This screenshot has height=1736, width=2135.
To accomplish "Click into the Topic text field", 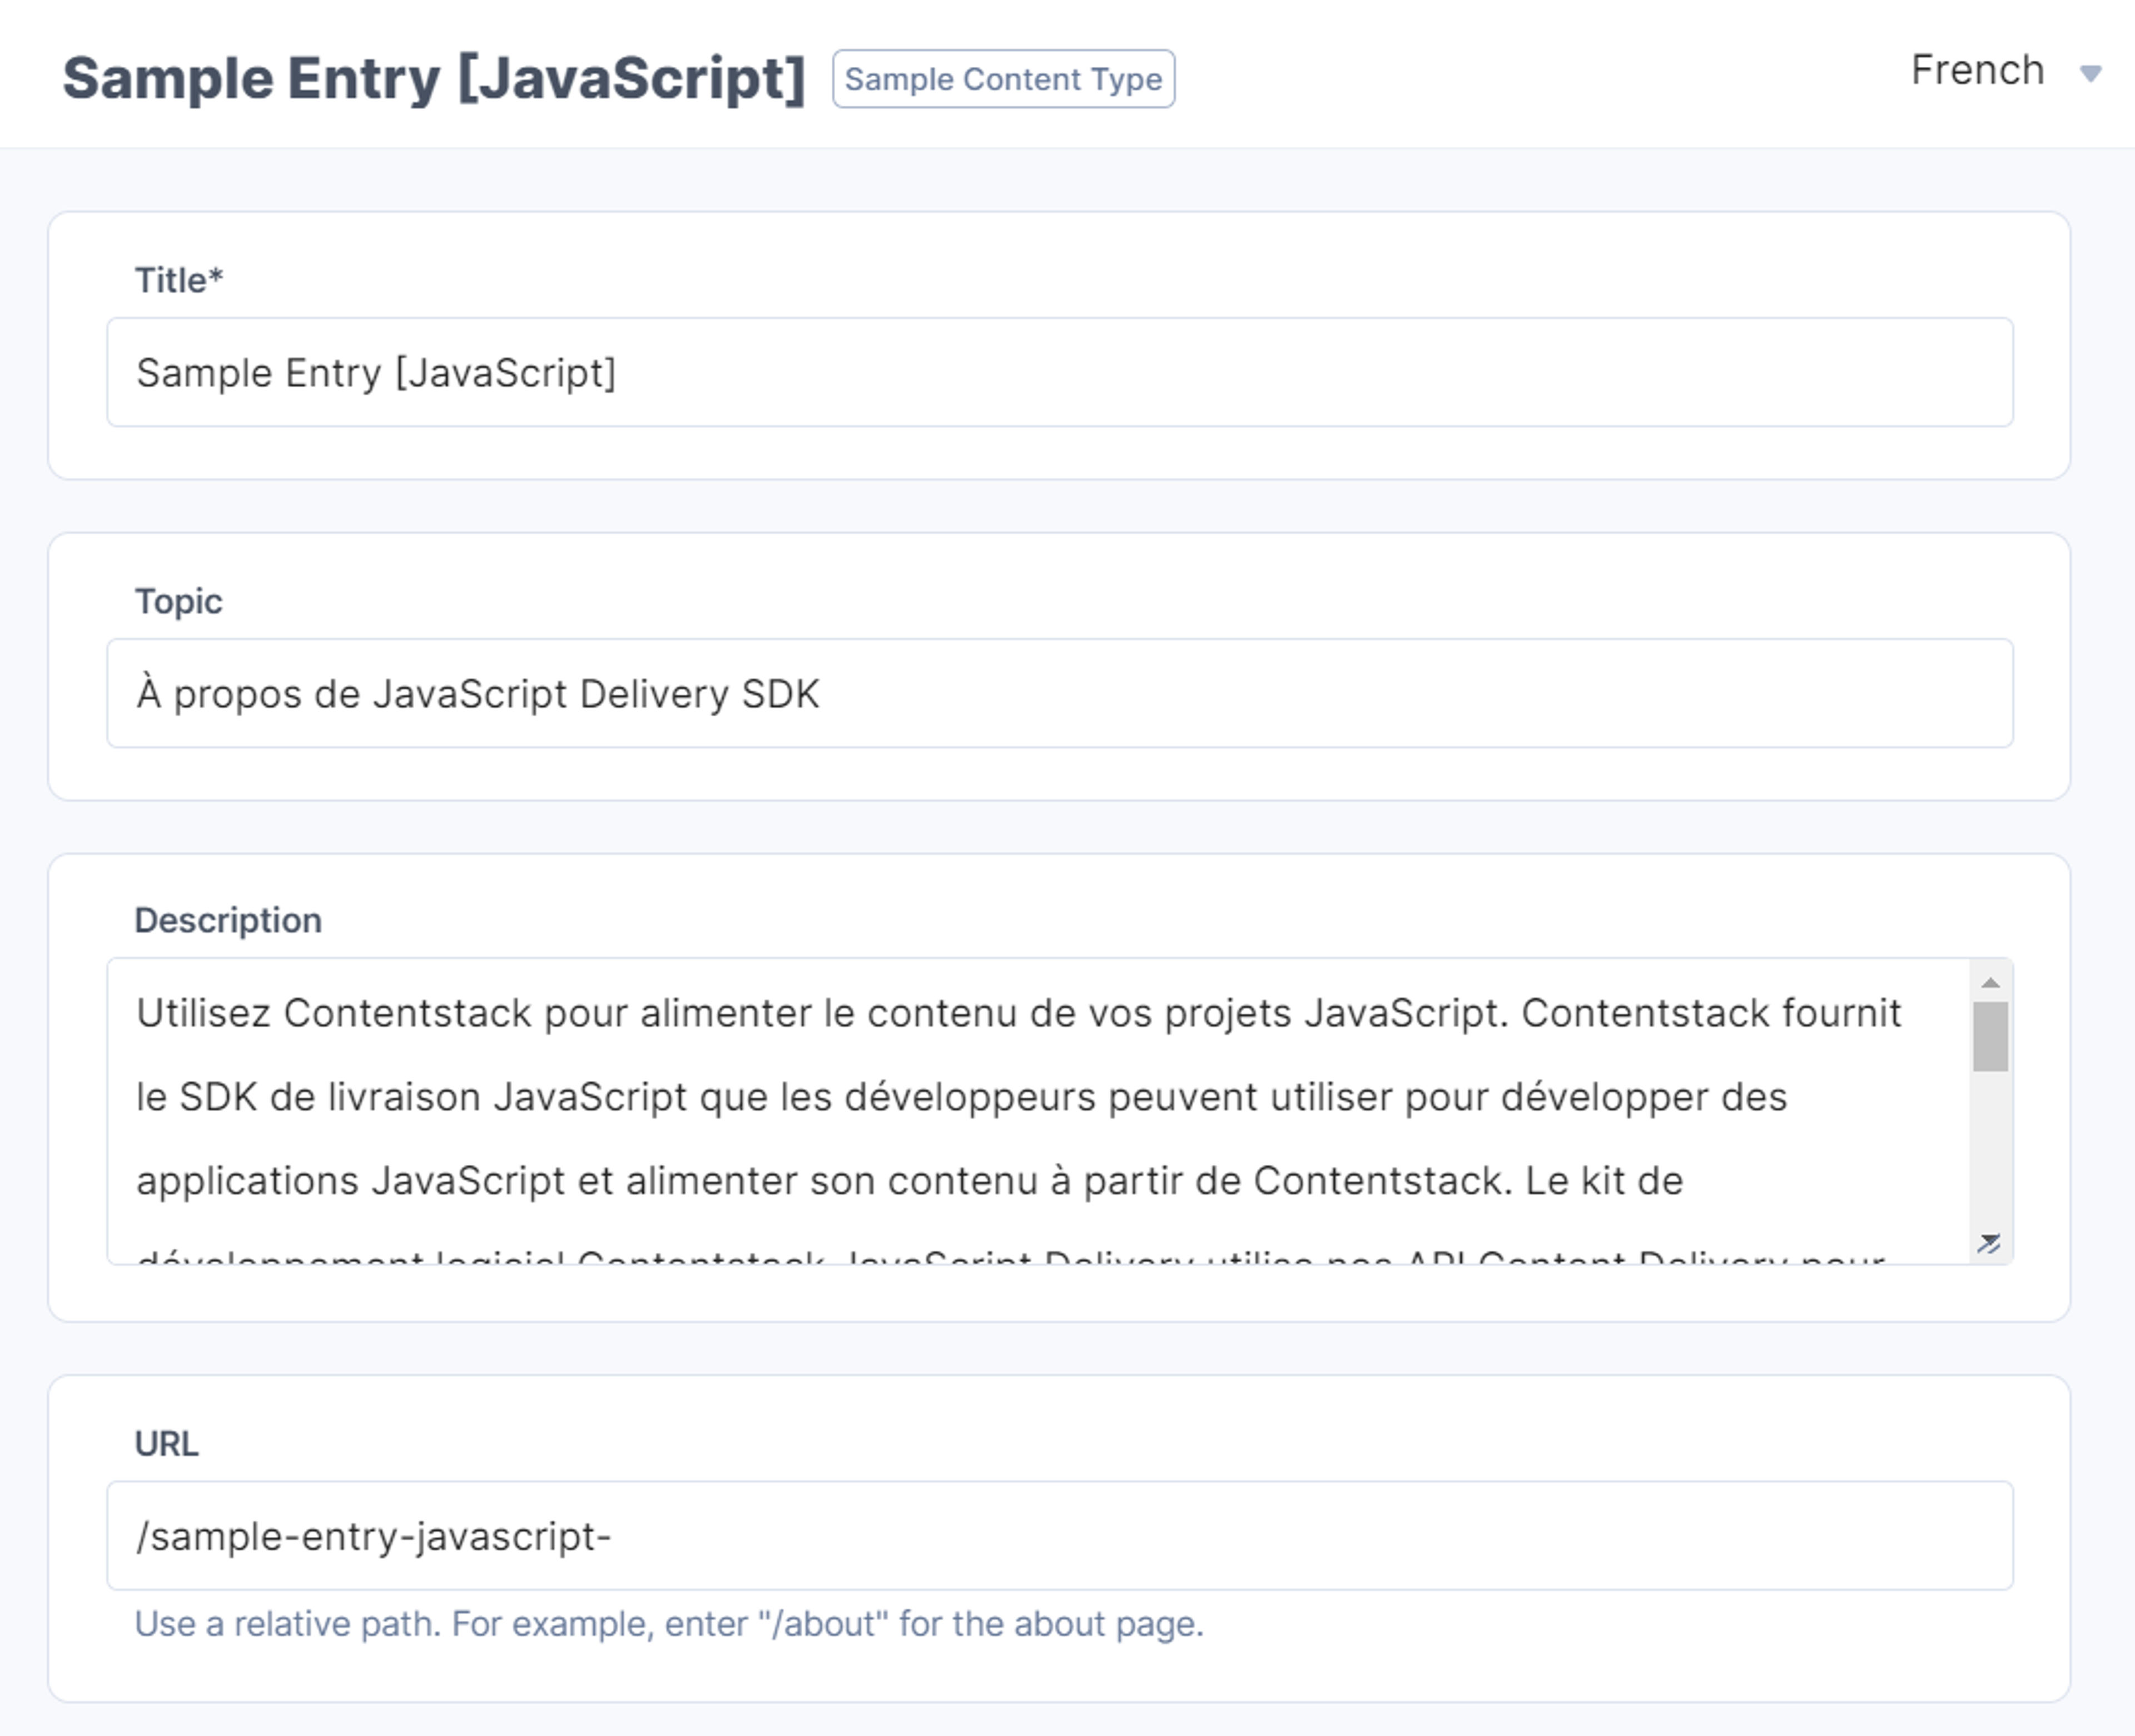I will 1060,693.
